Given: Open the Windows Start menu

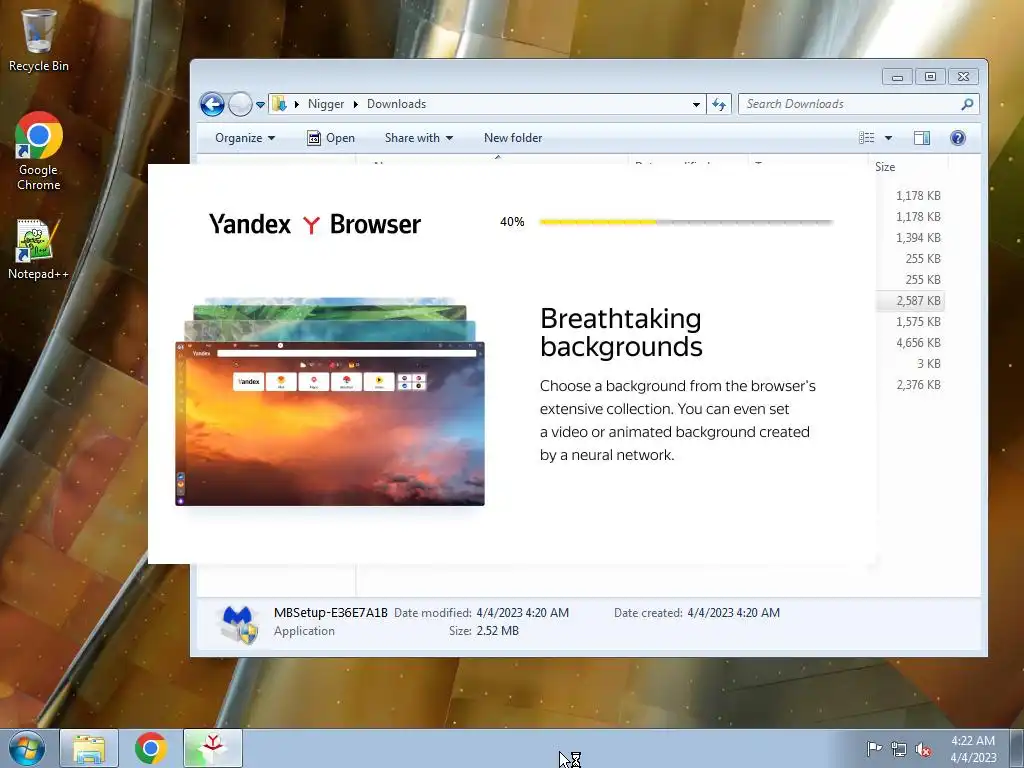Looking at the screenshot, I should [x=27, y=748].
